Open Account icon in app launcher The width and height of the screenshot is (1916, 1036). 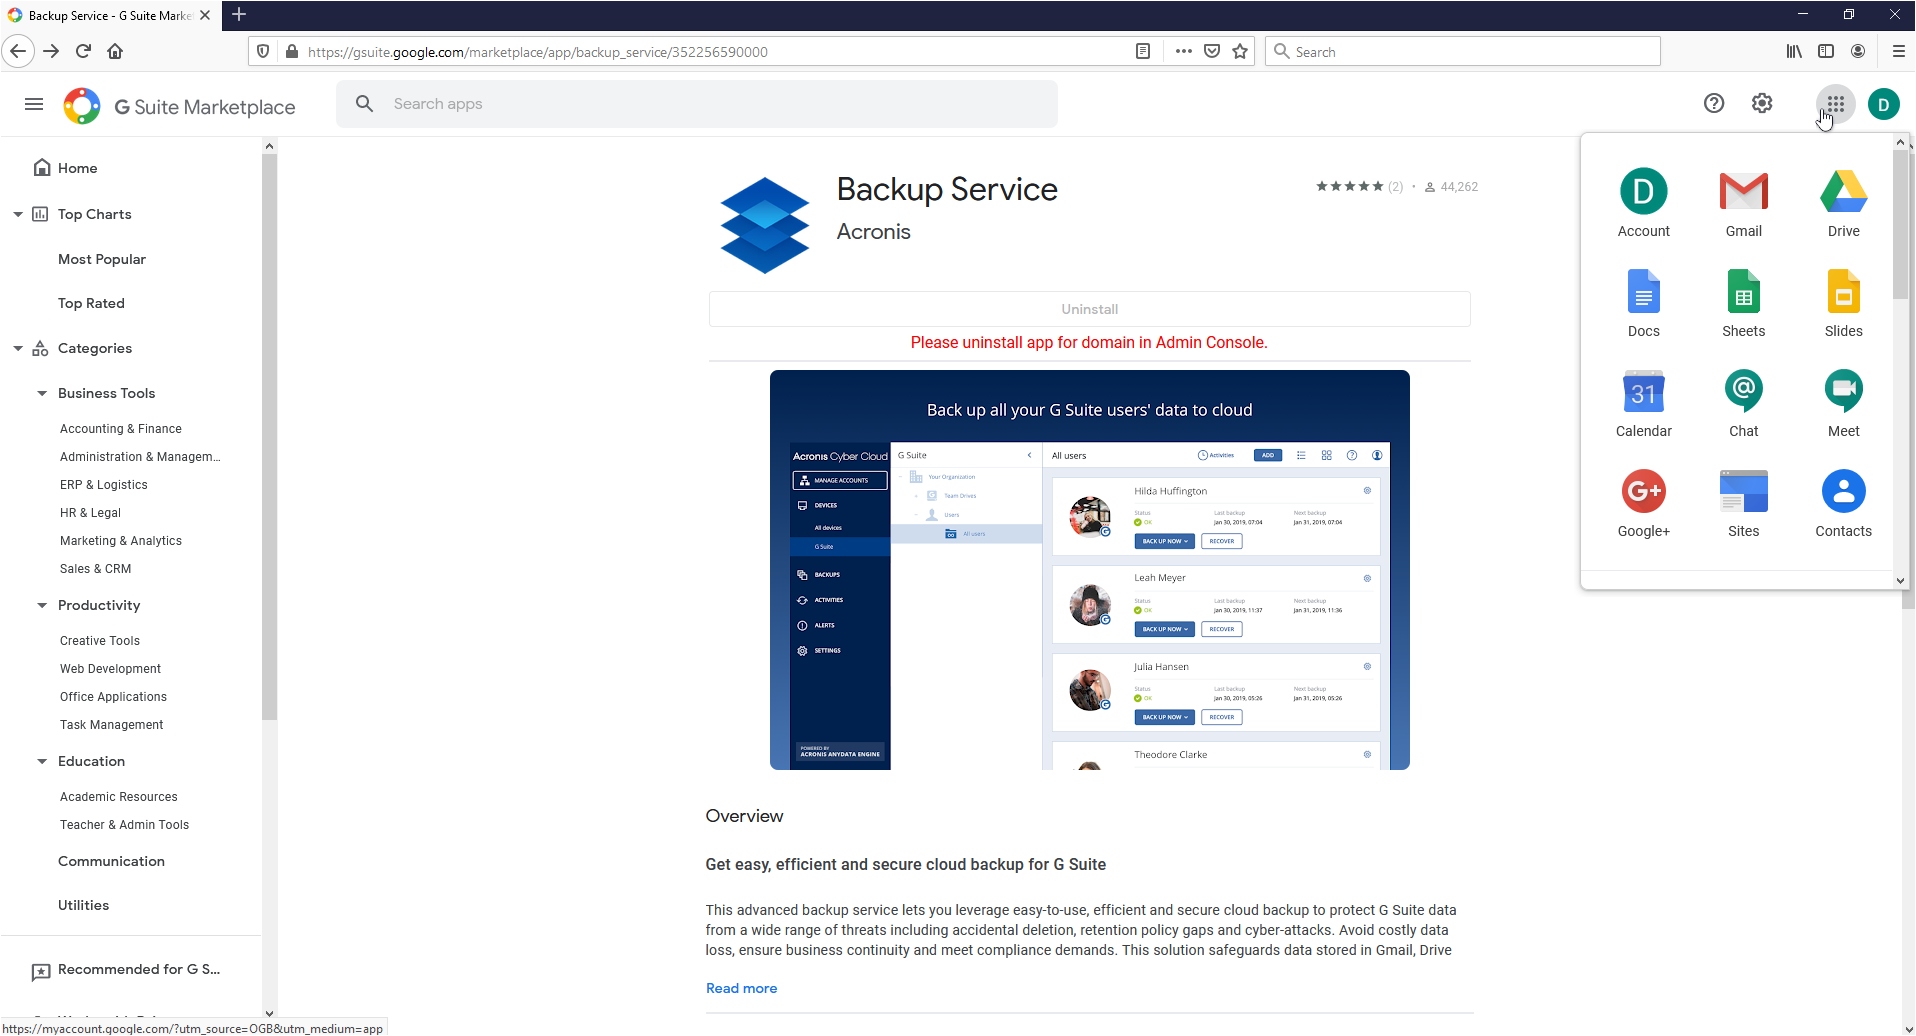pyautogui.click(x=1643, y=204)
